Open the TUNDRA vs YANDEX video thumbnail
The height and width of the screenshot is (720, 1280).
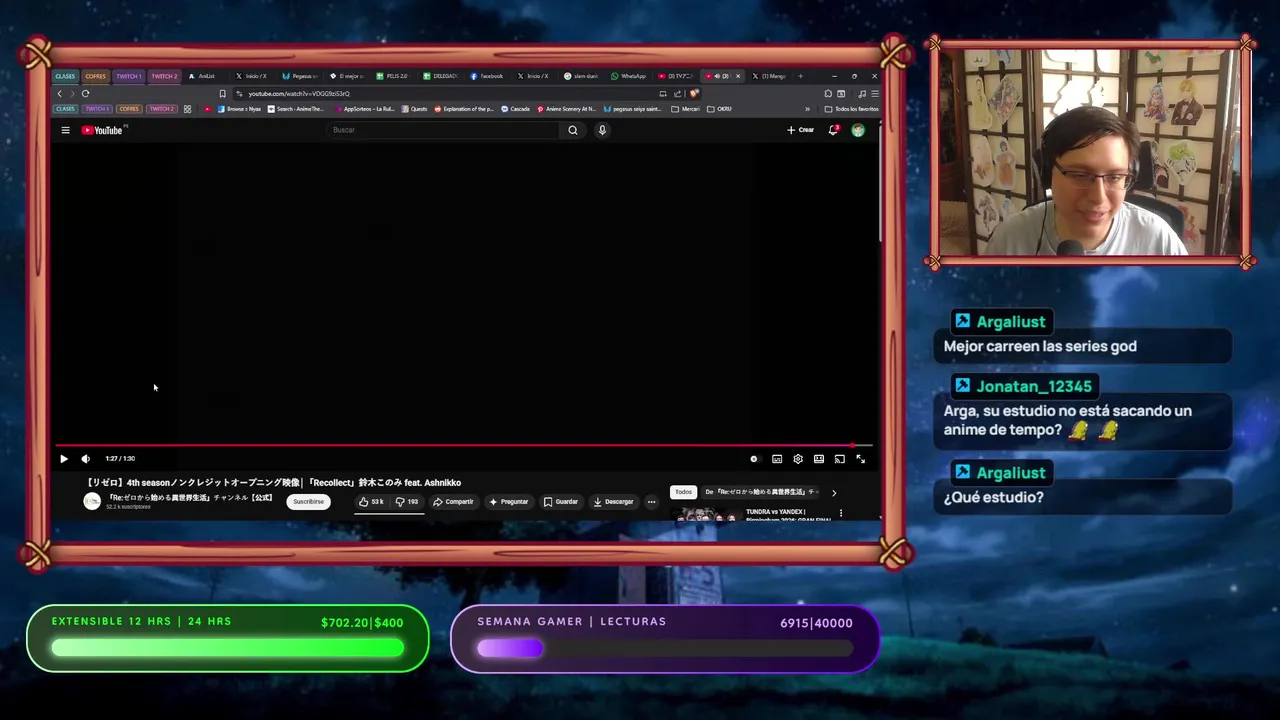tap(704, 514)
